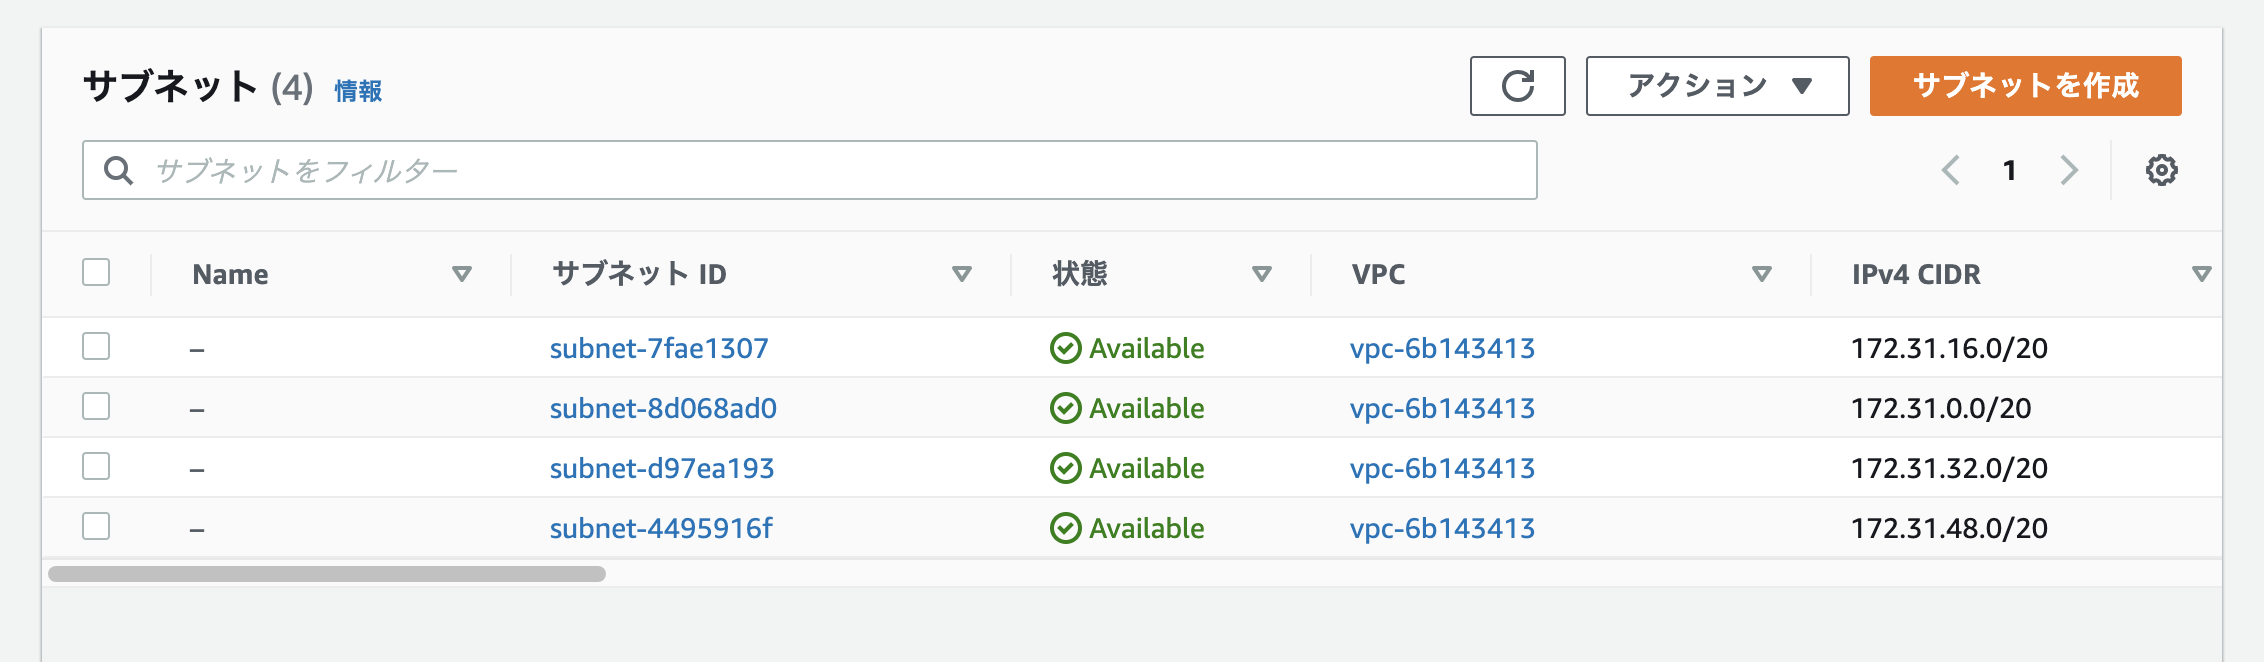
Task: Open the VPC column filter dropdown
Action: click(1761, 273)
